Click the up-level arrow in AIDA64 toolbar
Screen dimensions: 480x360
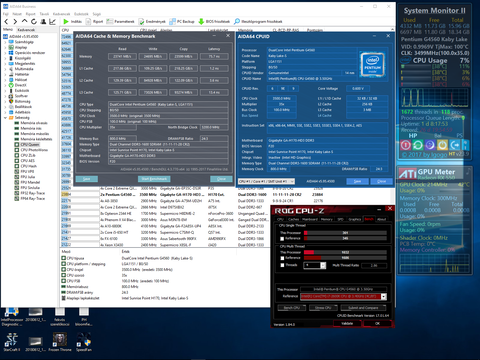tap(24, 22)
